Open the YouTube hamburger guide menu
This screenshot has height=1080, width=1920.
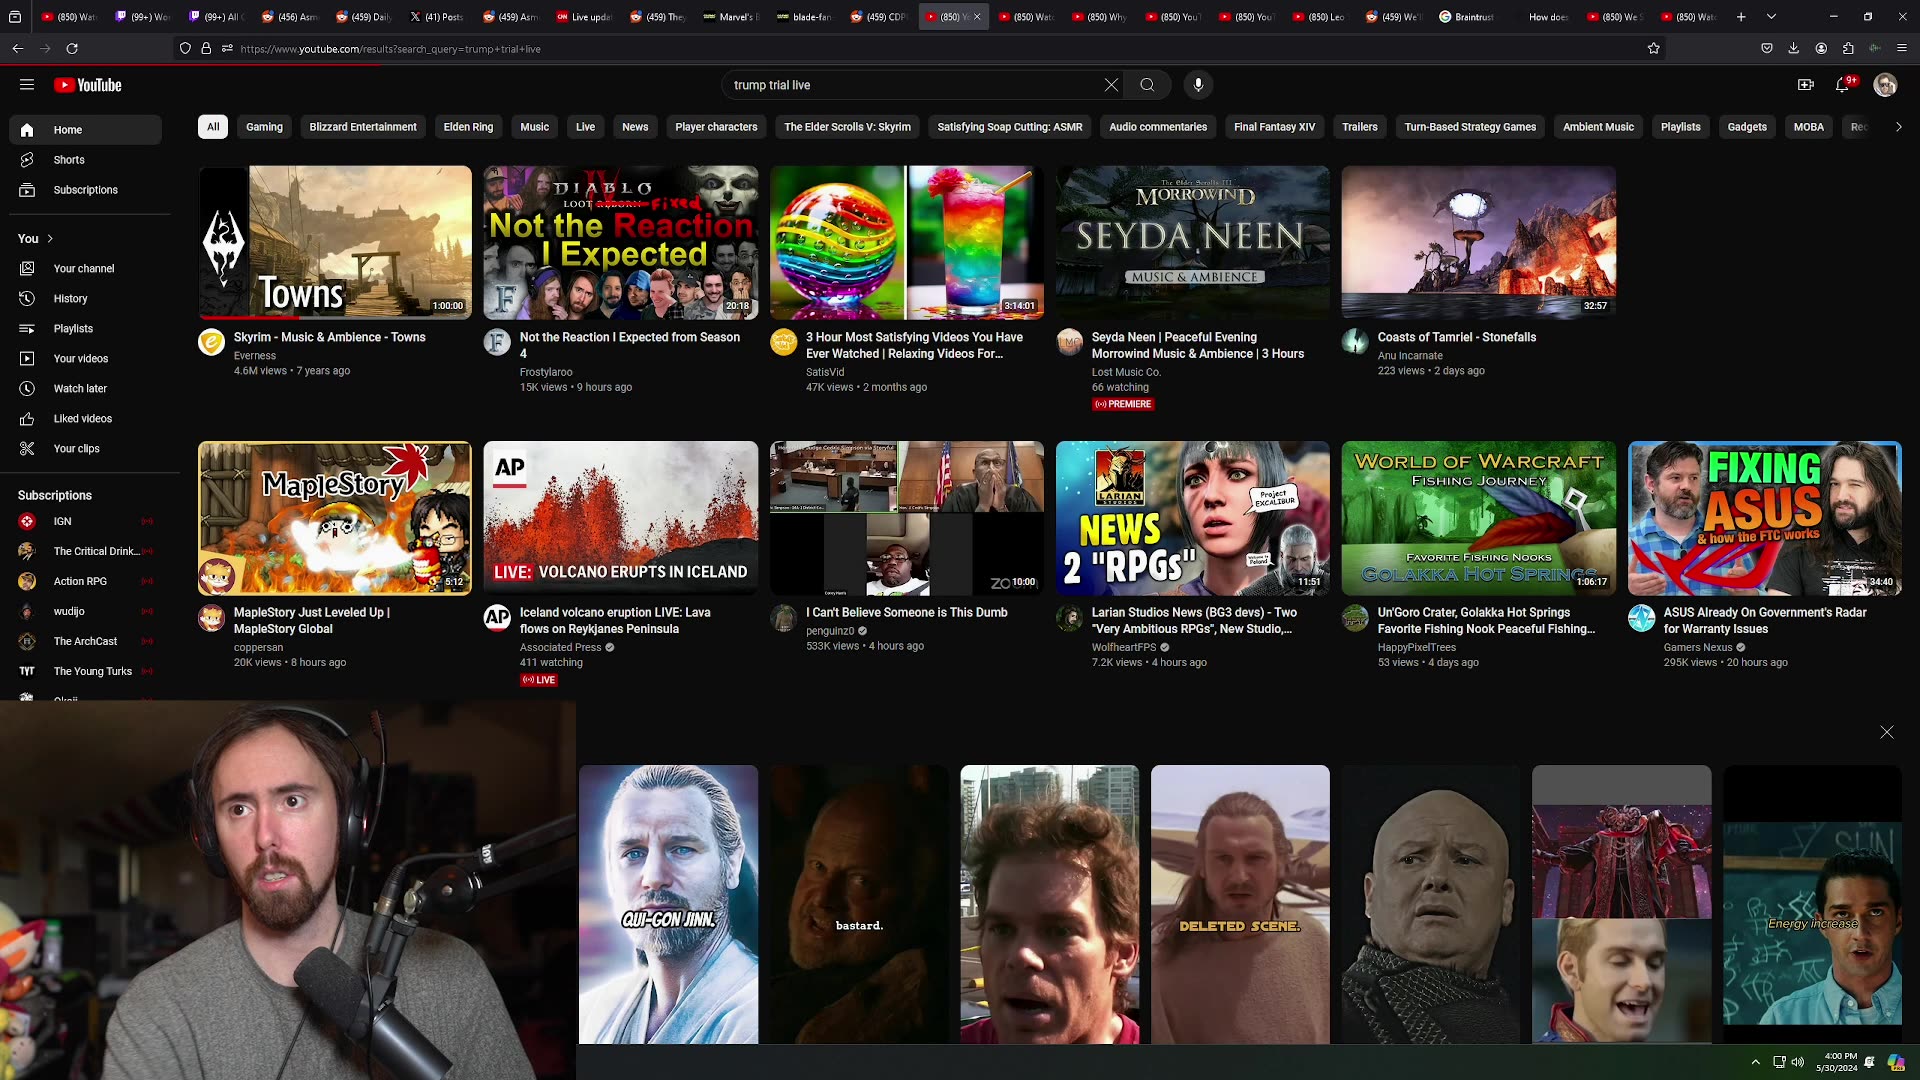pos(27,85)
